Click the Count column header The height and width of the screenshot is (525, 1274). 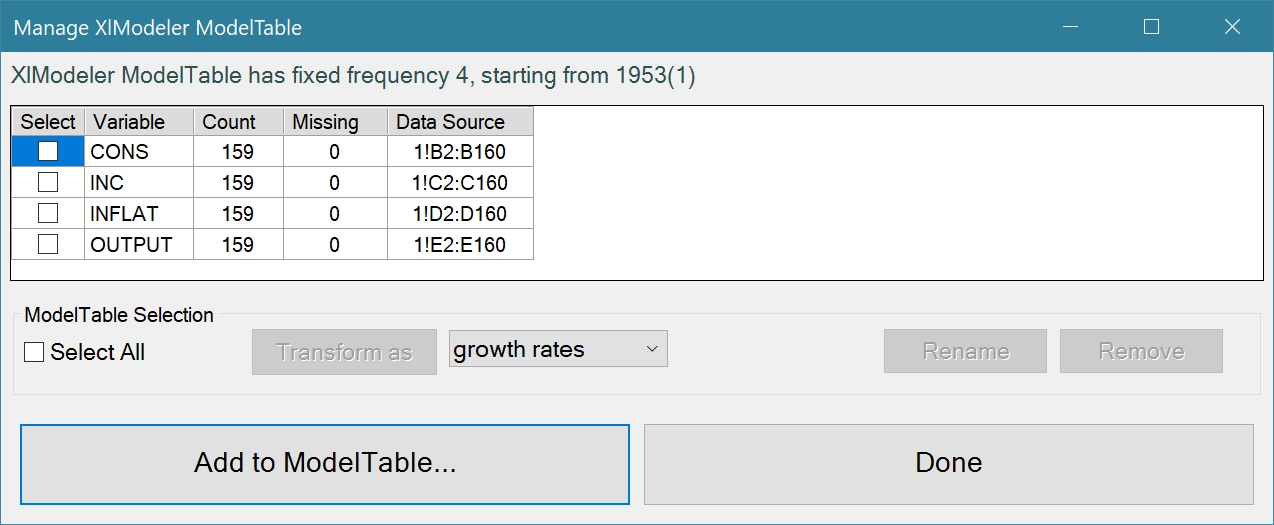coord(239,122)
